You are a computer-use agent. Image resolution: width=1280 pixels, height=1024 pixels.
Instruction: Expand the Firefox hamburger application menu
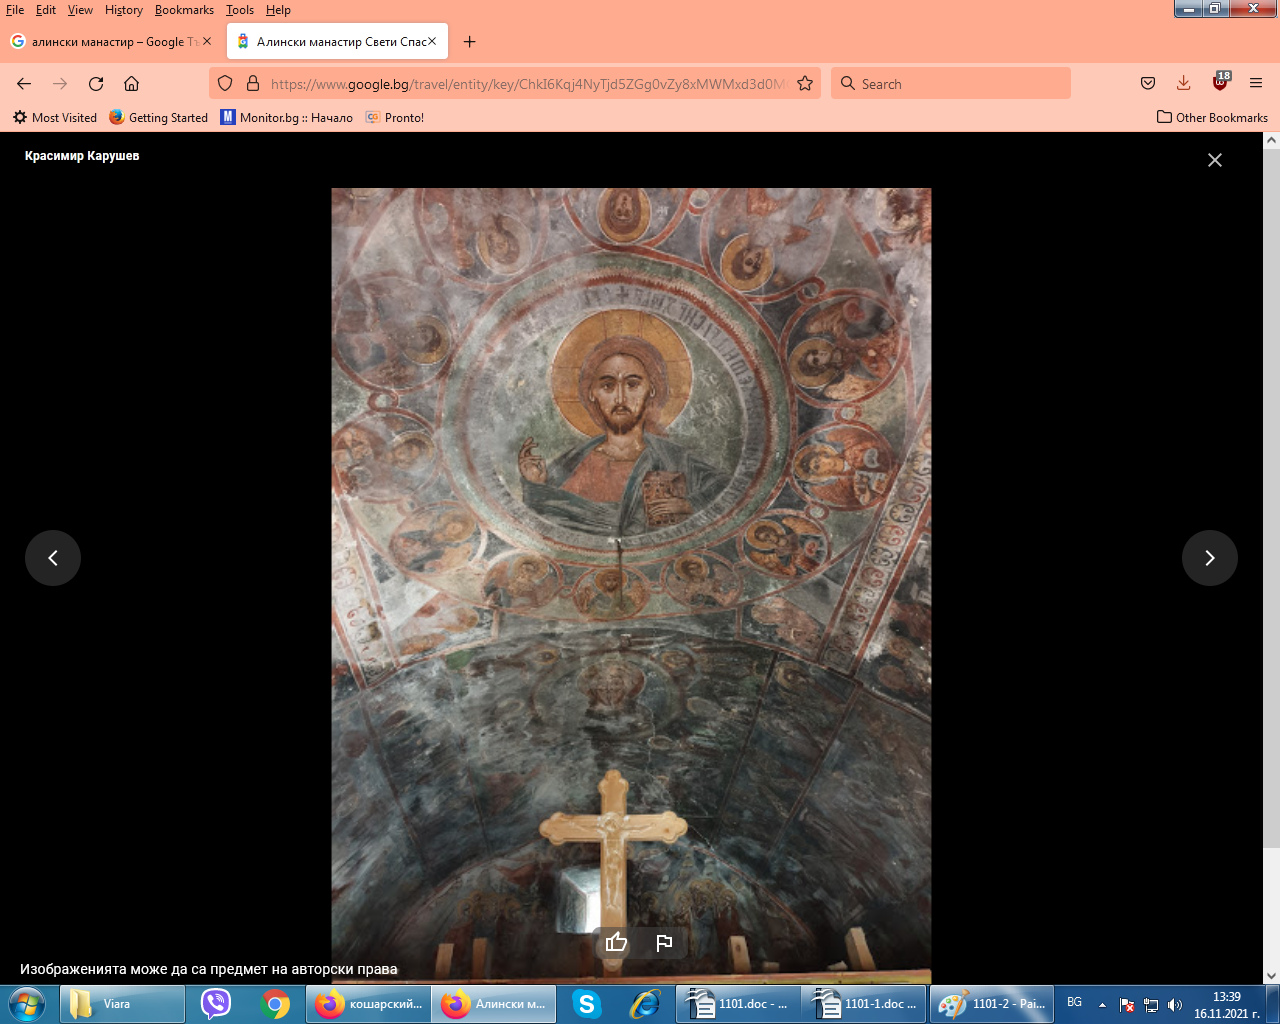click(1256, 84)
